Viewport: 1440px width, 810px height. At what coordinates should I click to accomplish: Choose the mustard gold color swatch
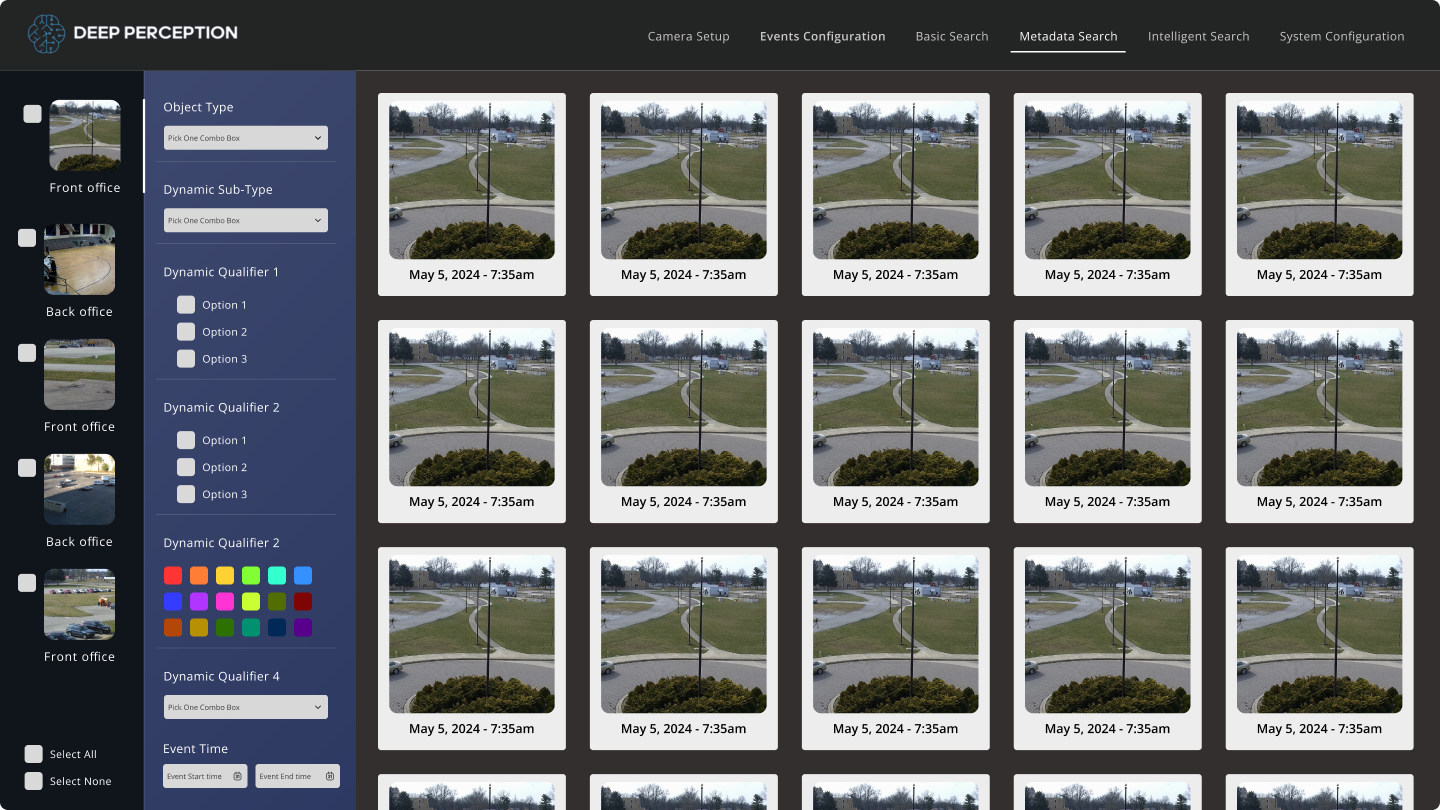pos(199,628)
